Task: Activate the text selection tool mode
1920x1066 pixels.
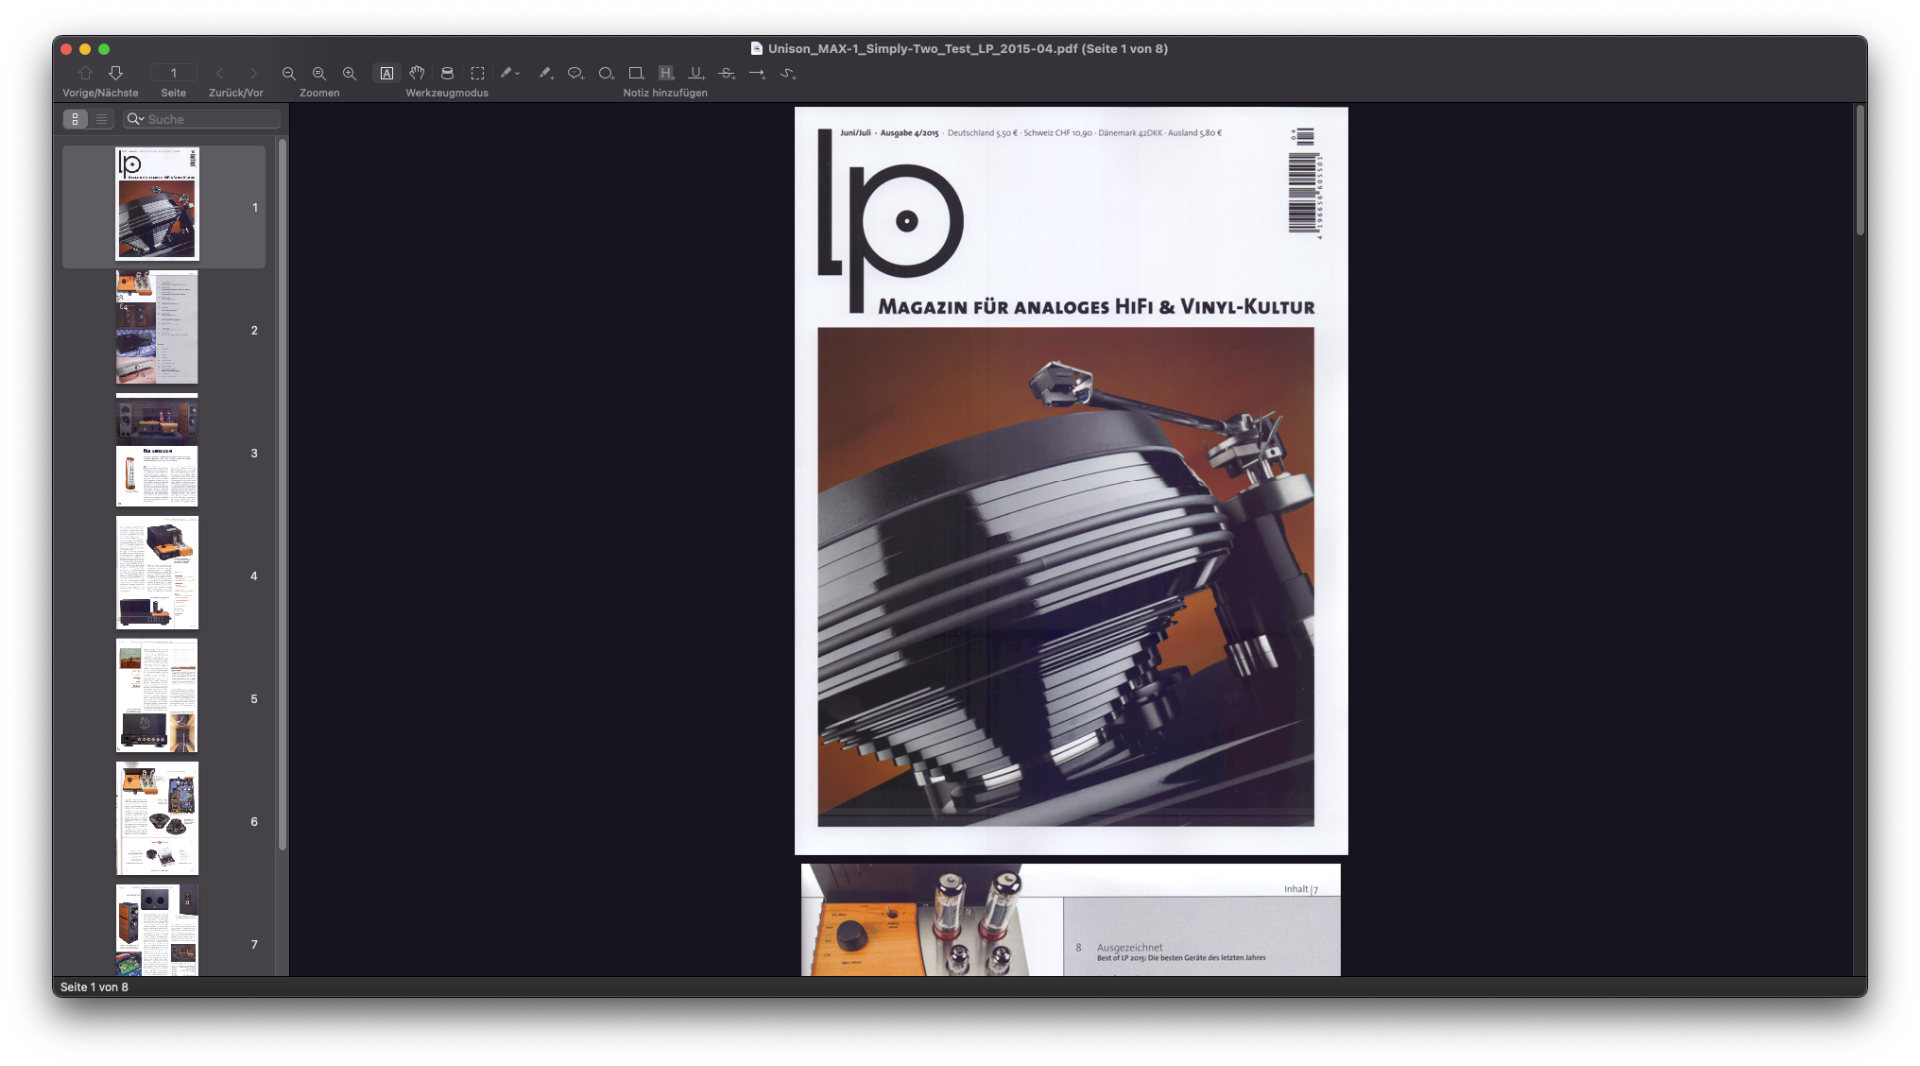Action: [386, 73]
